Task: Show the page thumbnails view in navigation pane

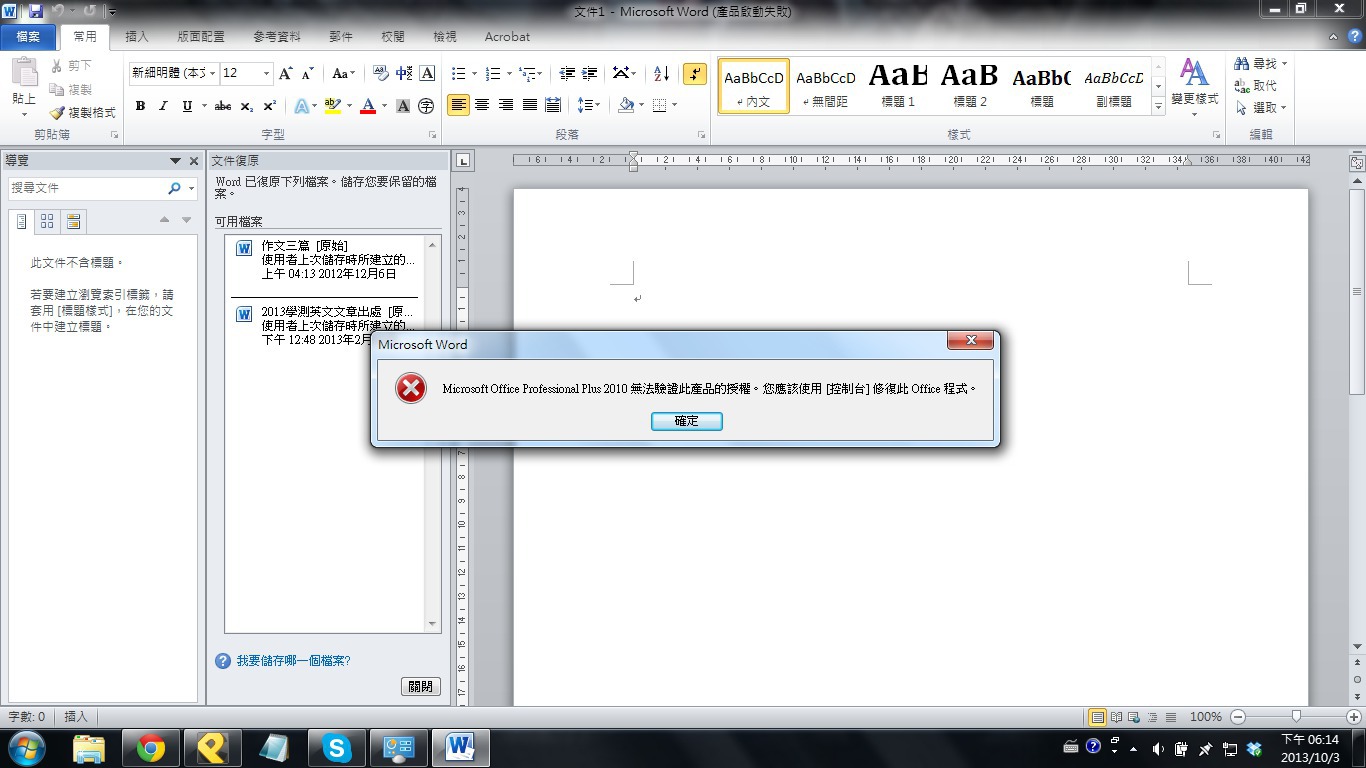Action: pos(47,221)
